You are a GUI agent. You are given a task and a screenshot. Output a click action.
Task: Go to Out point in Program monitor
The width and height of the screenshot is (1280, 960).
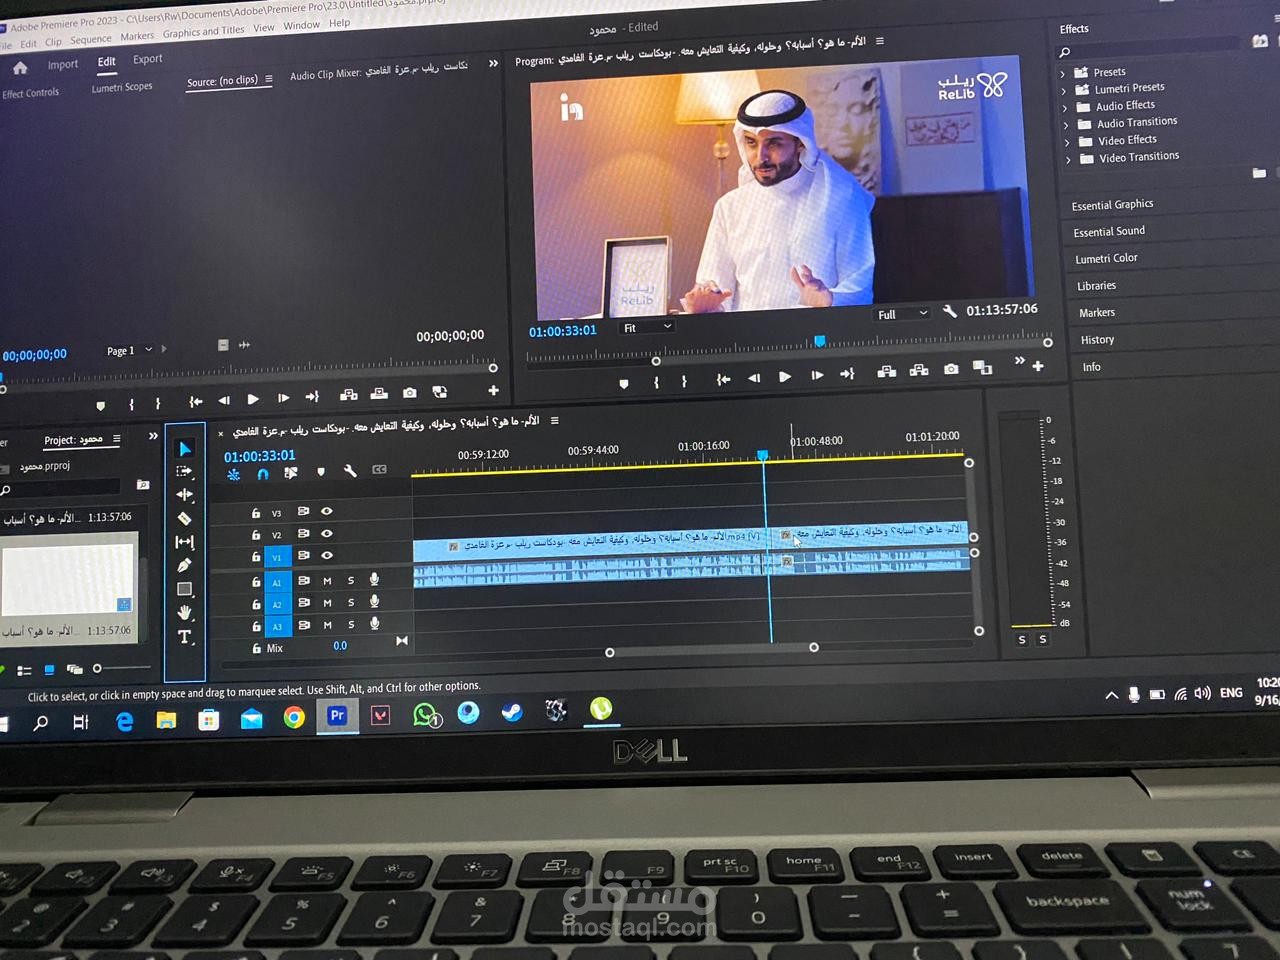[x=848, y=374]
